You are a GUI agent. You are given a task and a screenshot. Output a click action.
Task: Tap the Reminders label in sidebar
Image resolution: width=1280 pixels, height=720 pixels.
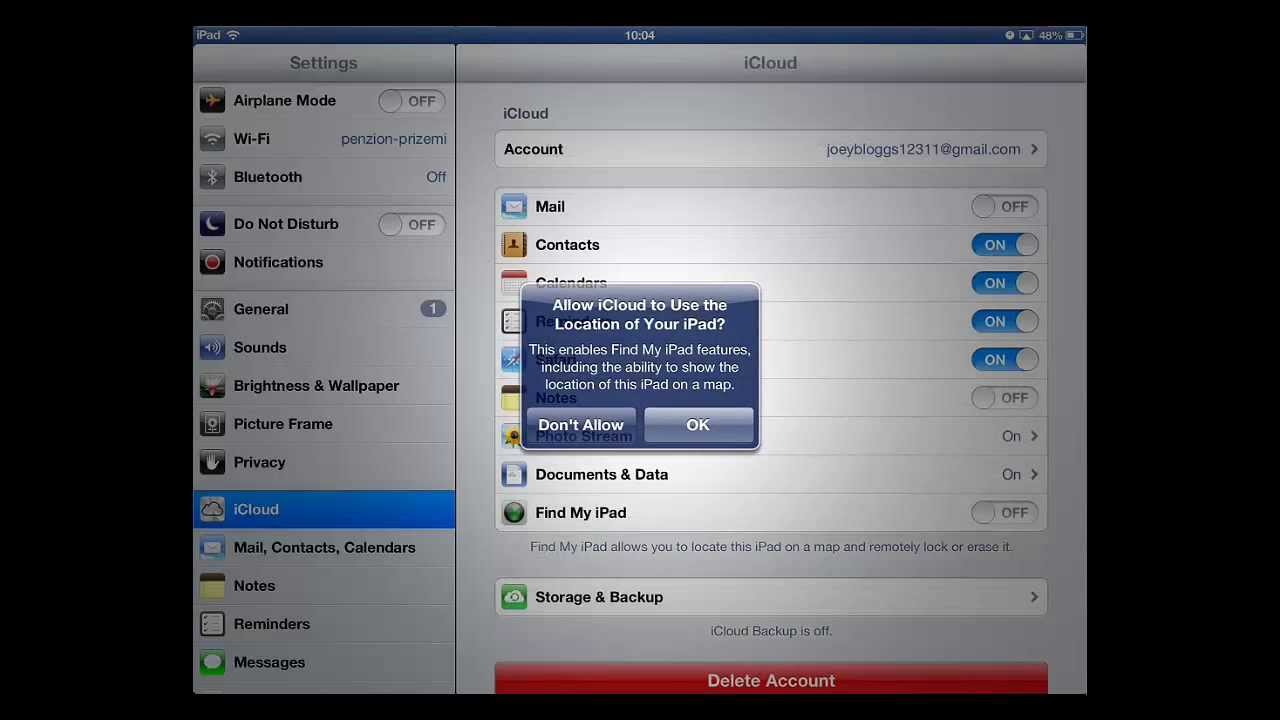pos(272,624)
